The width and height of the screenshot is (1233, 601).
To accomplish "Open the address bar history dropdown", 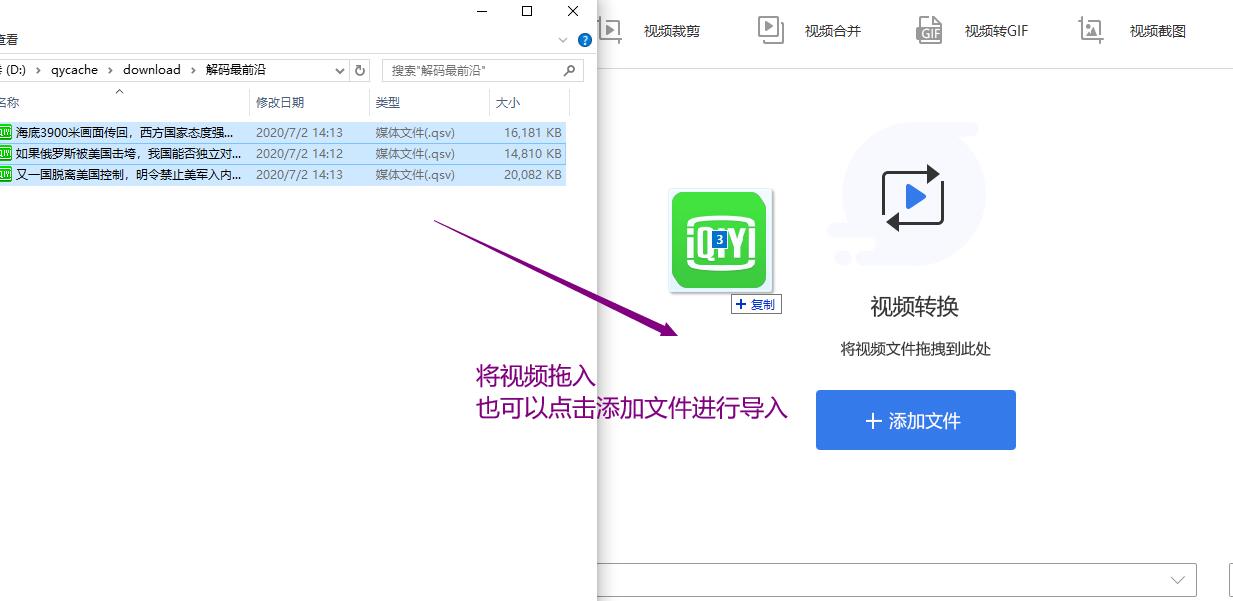I will (x=340, y=70).
